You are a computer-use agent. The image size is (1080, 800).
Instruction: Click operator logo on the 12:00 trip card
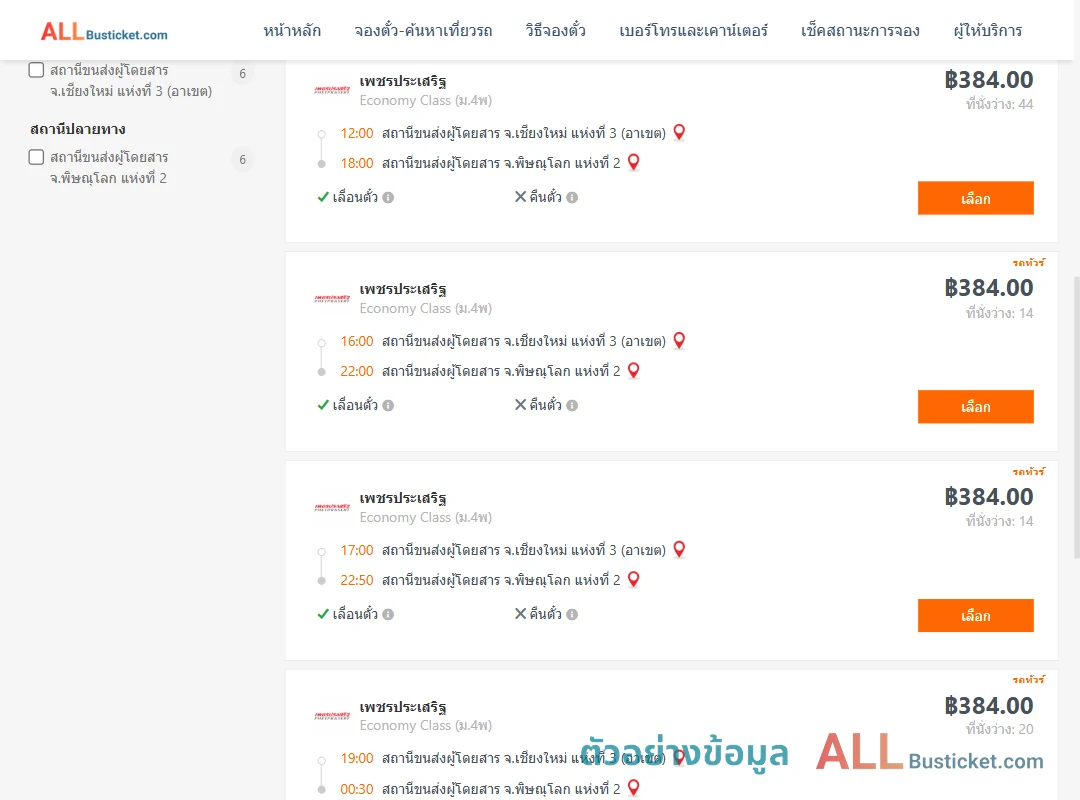click(x=332, y=90)
